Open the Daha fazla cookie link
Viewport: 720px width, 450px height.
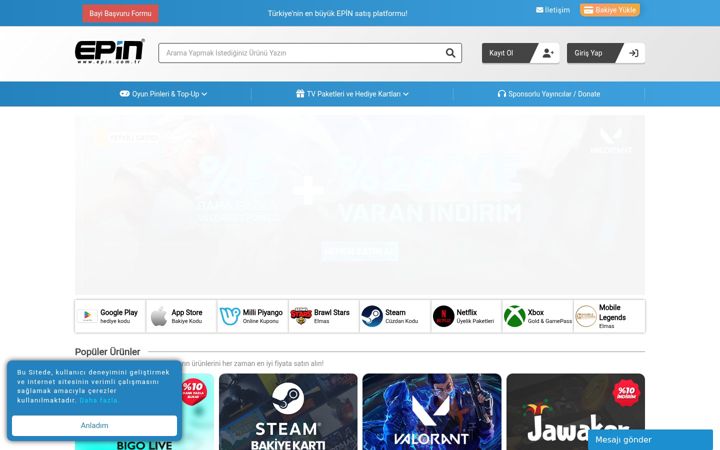[x=99, y=400]
